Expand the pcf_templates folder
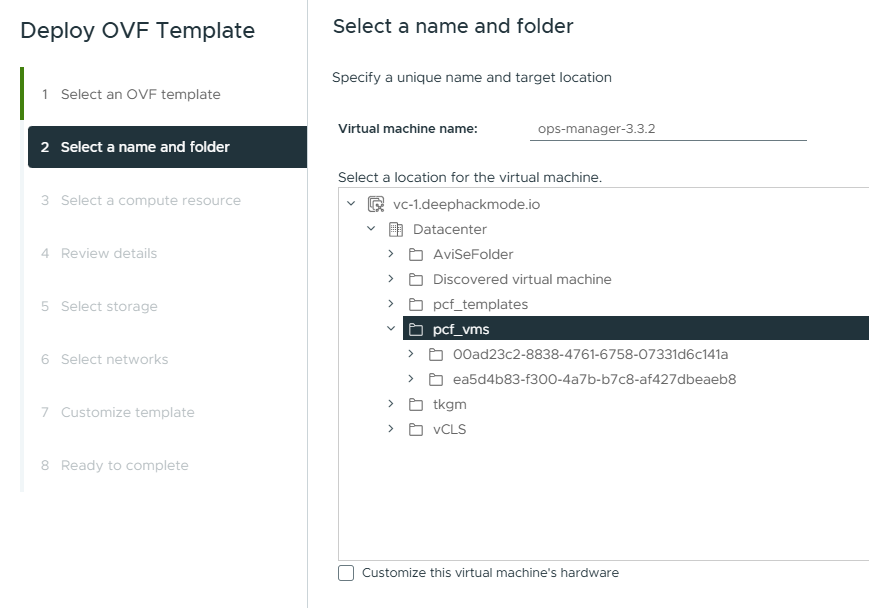Screen dimensions: 869x608 click(x=391, y=303)
